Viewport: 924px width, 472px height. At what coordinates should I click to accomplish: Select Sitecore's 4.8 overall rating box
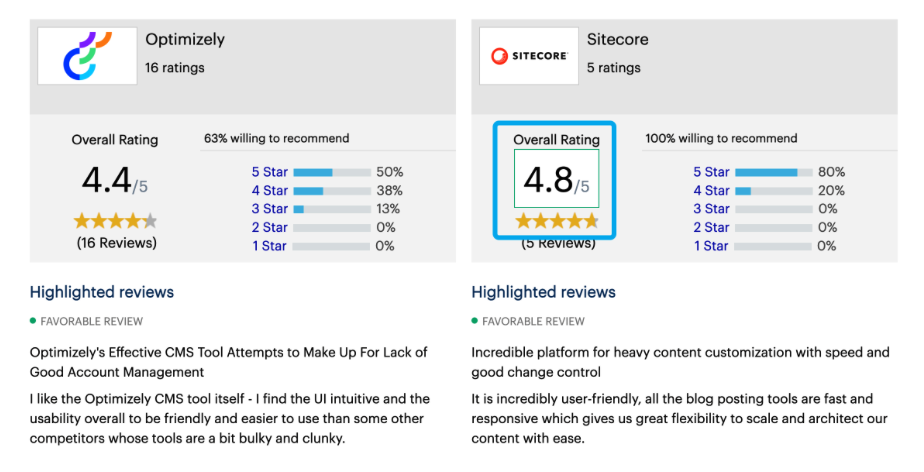pos(556,180)
